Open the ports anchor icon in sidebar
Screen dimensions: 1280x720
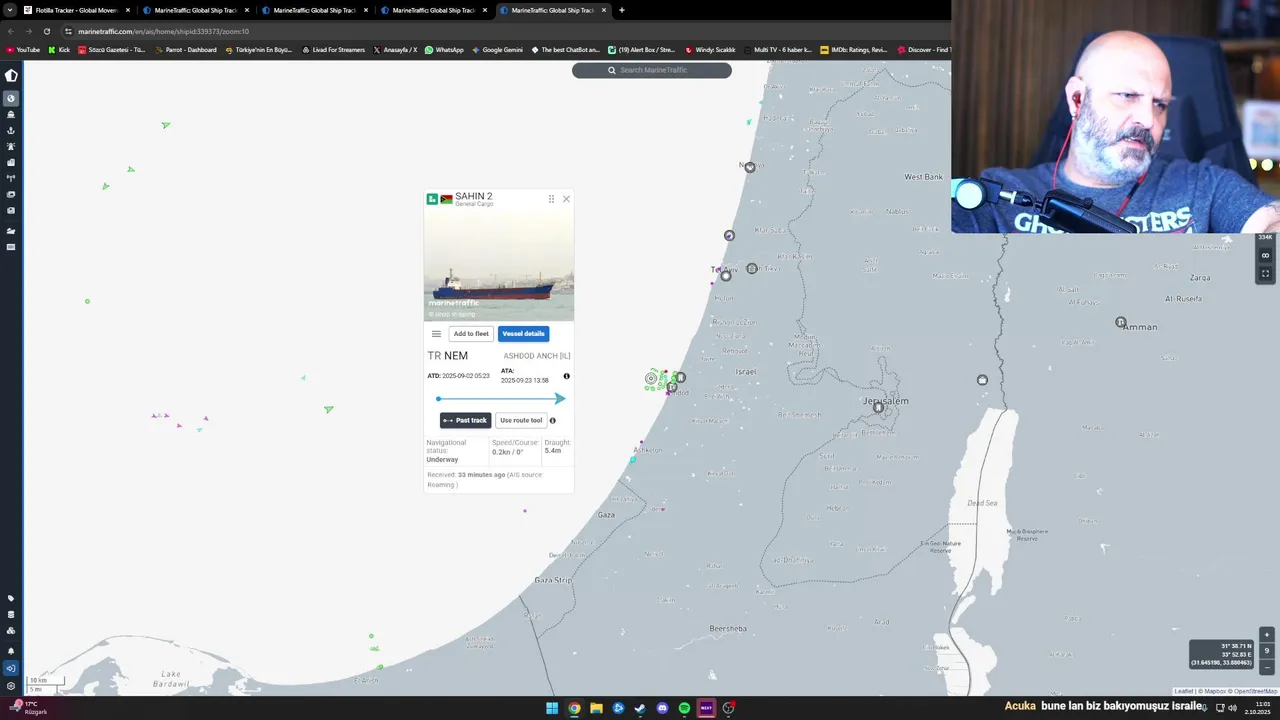tap(11, 130)
